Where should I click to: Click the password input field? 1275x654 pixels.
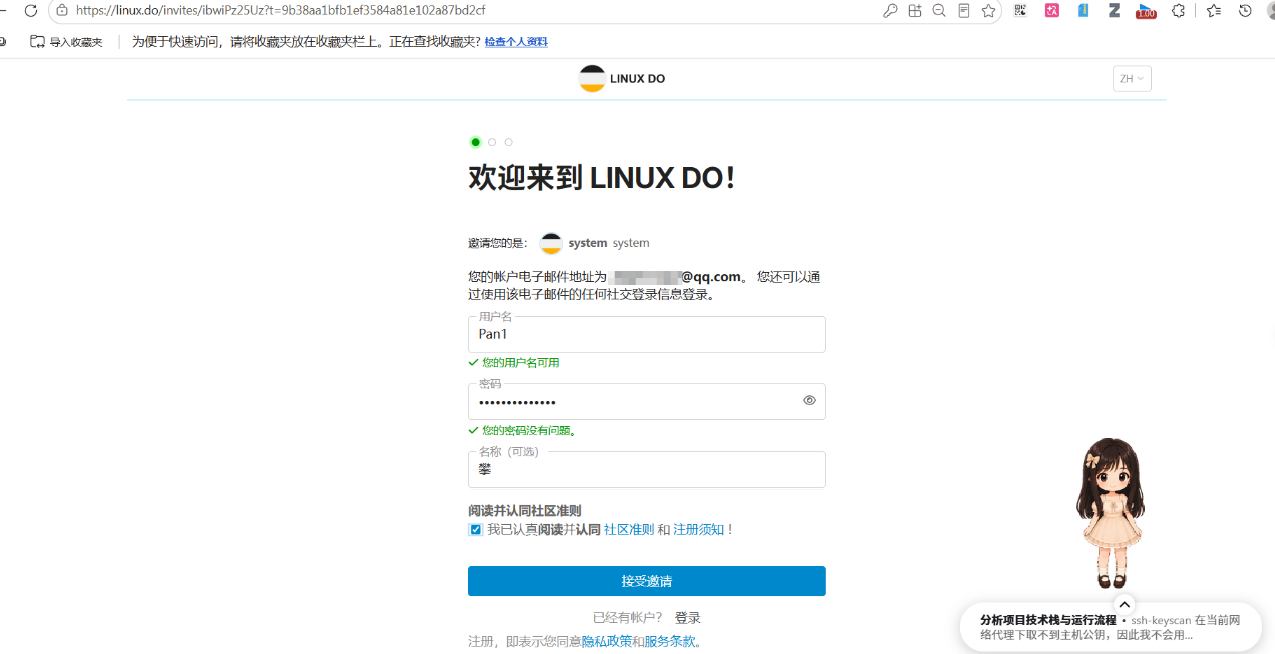(647, 401)
